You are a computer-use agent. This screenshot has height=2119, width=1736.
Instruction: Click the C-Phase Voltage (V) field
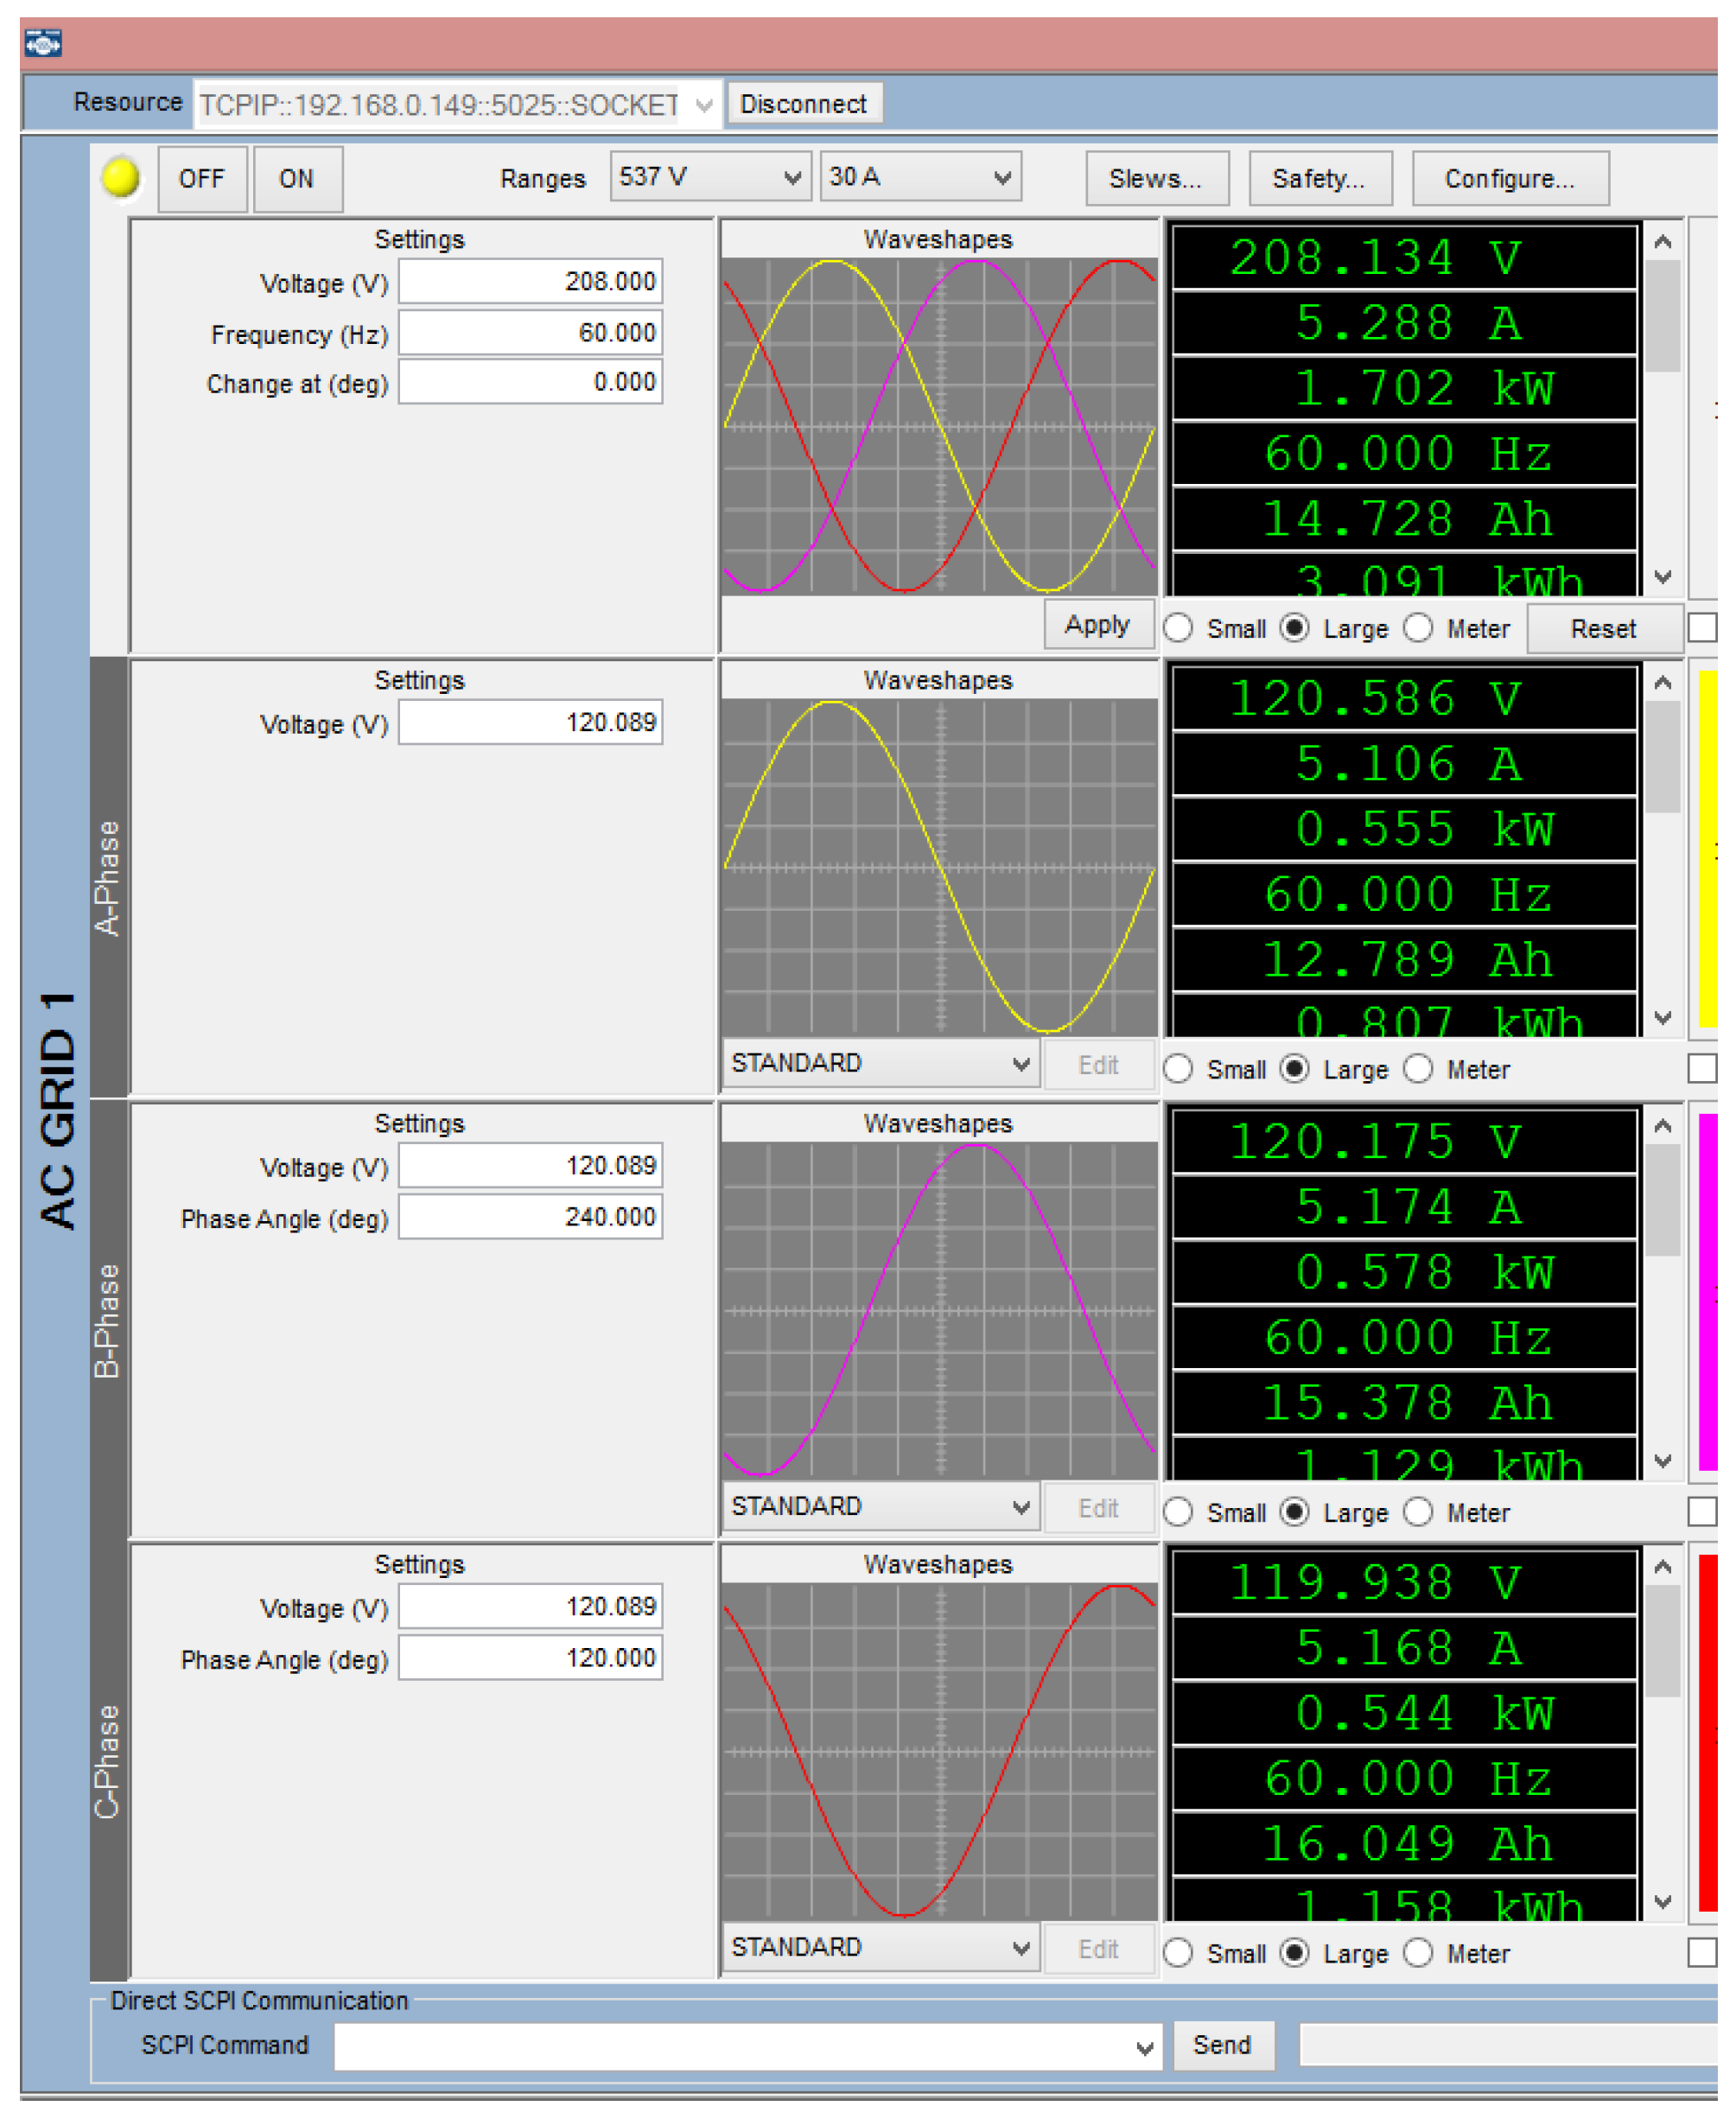[530, 1606]
